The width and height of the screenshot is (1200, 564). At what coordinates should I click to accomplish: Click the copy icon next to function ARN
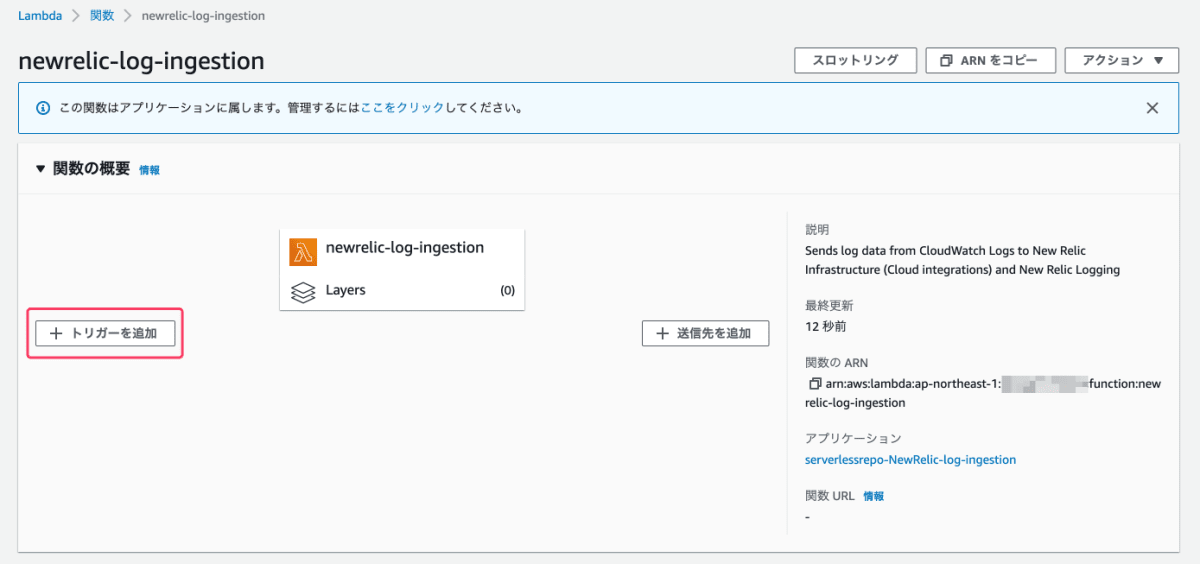click(x=814, y=384)
